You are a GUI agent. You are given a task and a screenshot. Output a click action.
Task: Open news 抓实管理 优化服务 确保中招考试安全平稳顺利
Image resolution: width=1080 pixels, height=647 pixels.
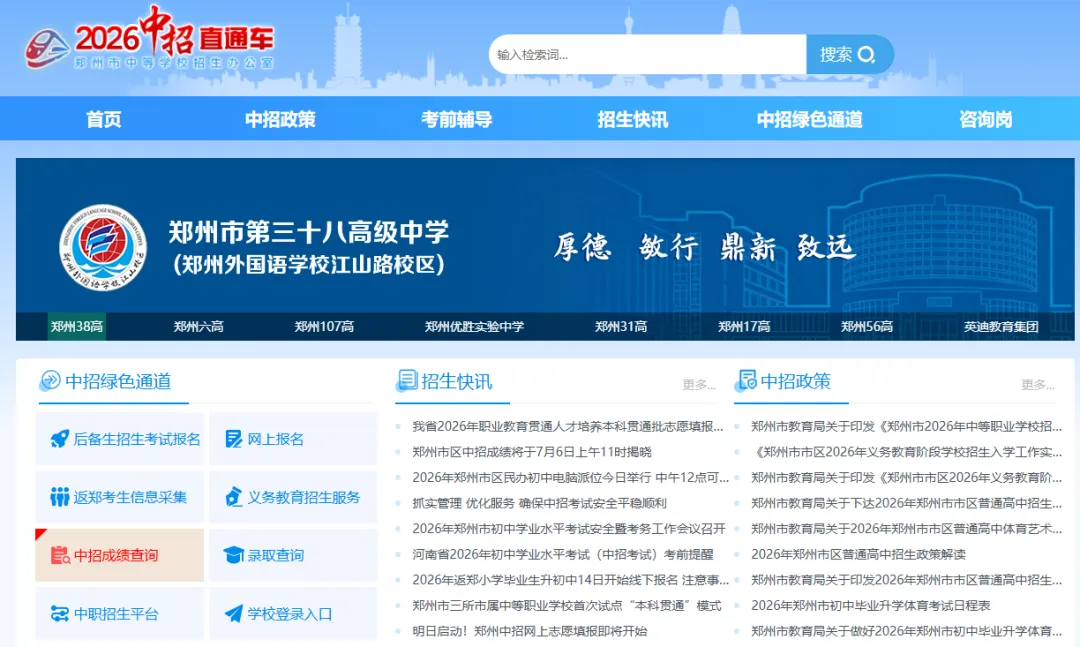(x=539, y=503)
